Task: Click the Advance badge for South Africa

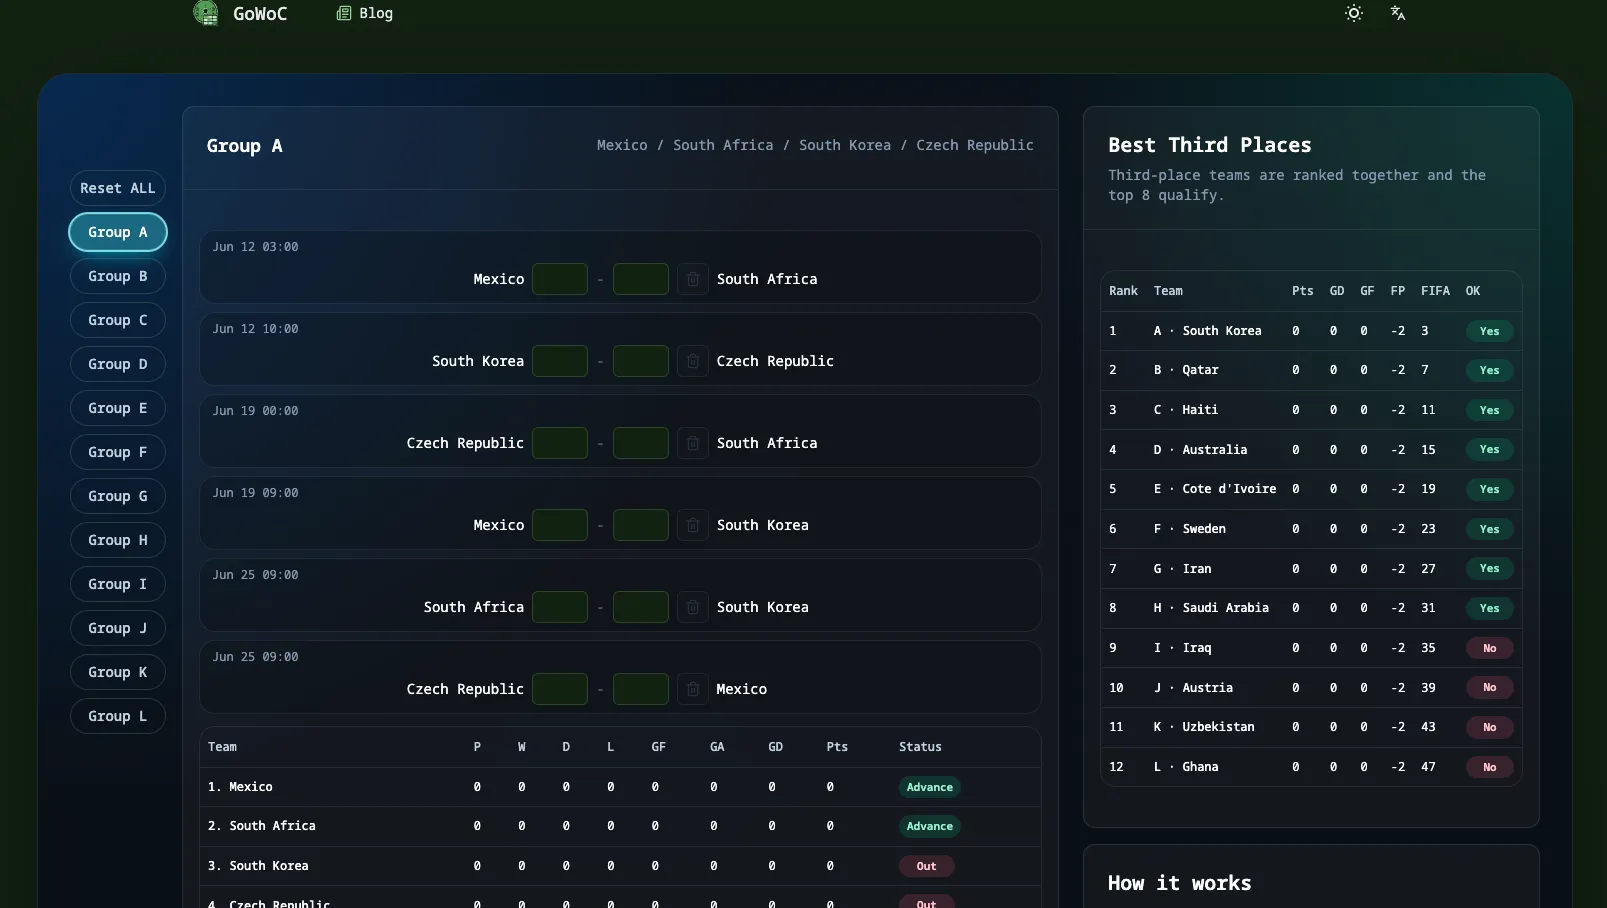Action: tap(930, 826)
